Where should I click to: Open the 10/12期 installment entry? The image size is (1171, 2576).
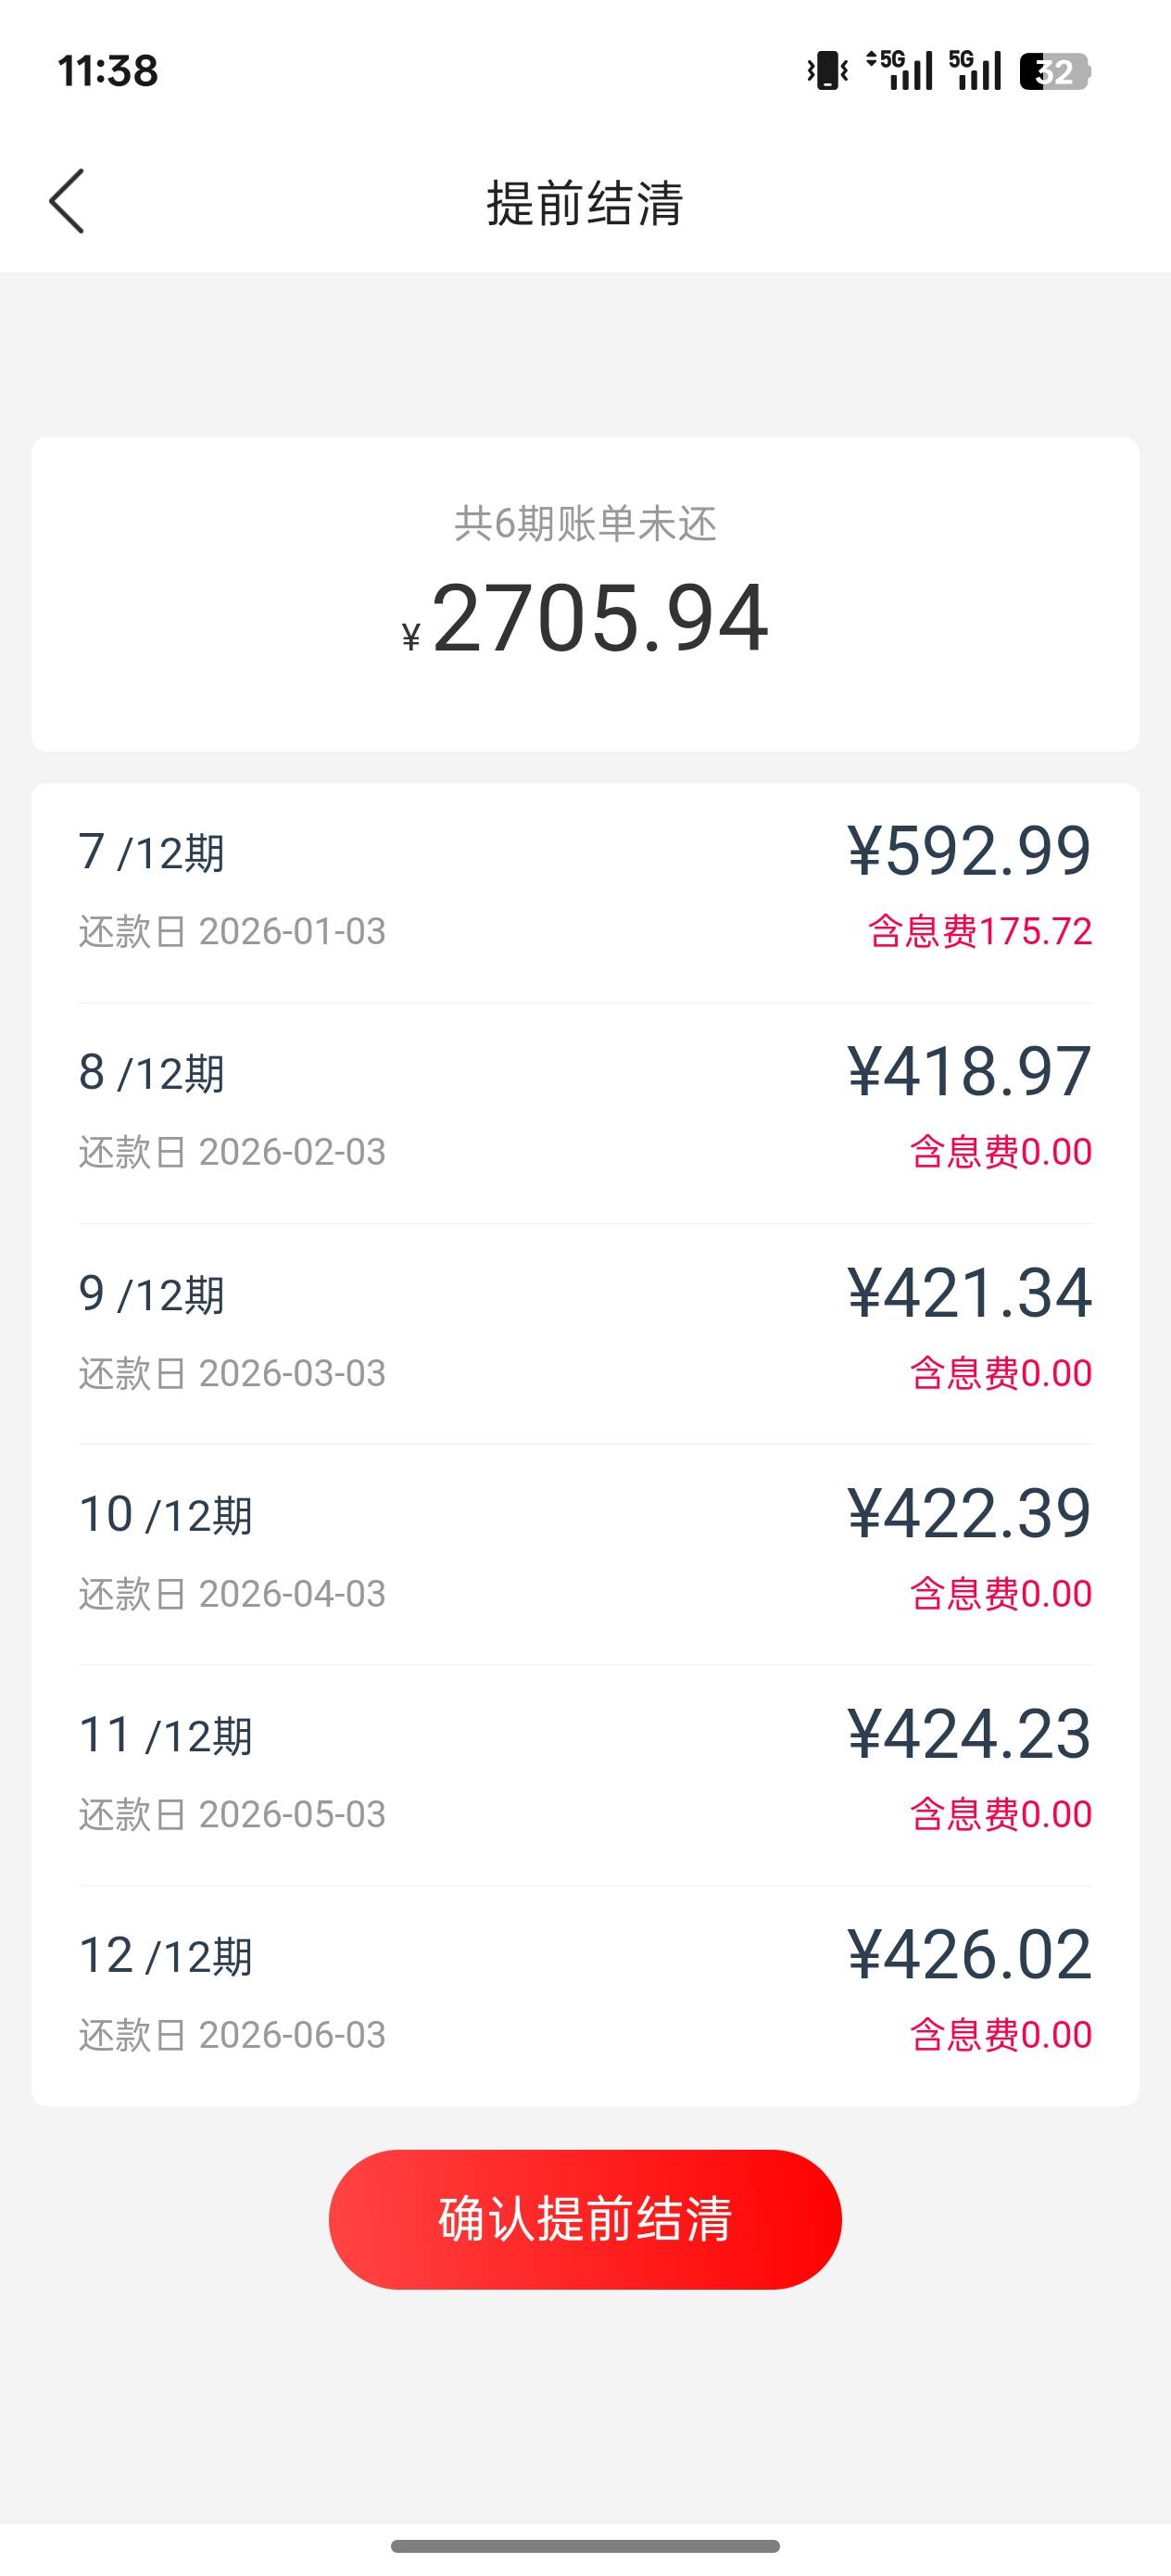click(x=585, y=1552)
